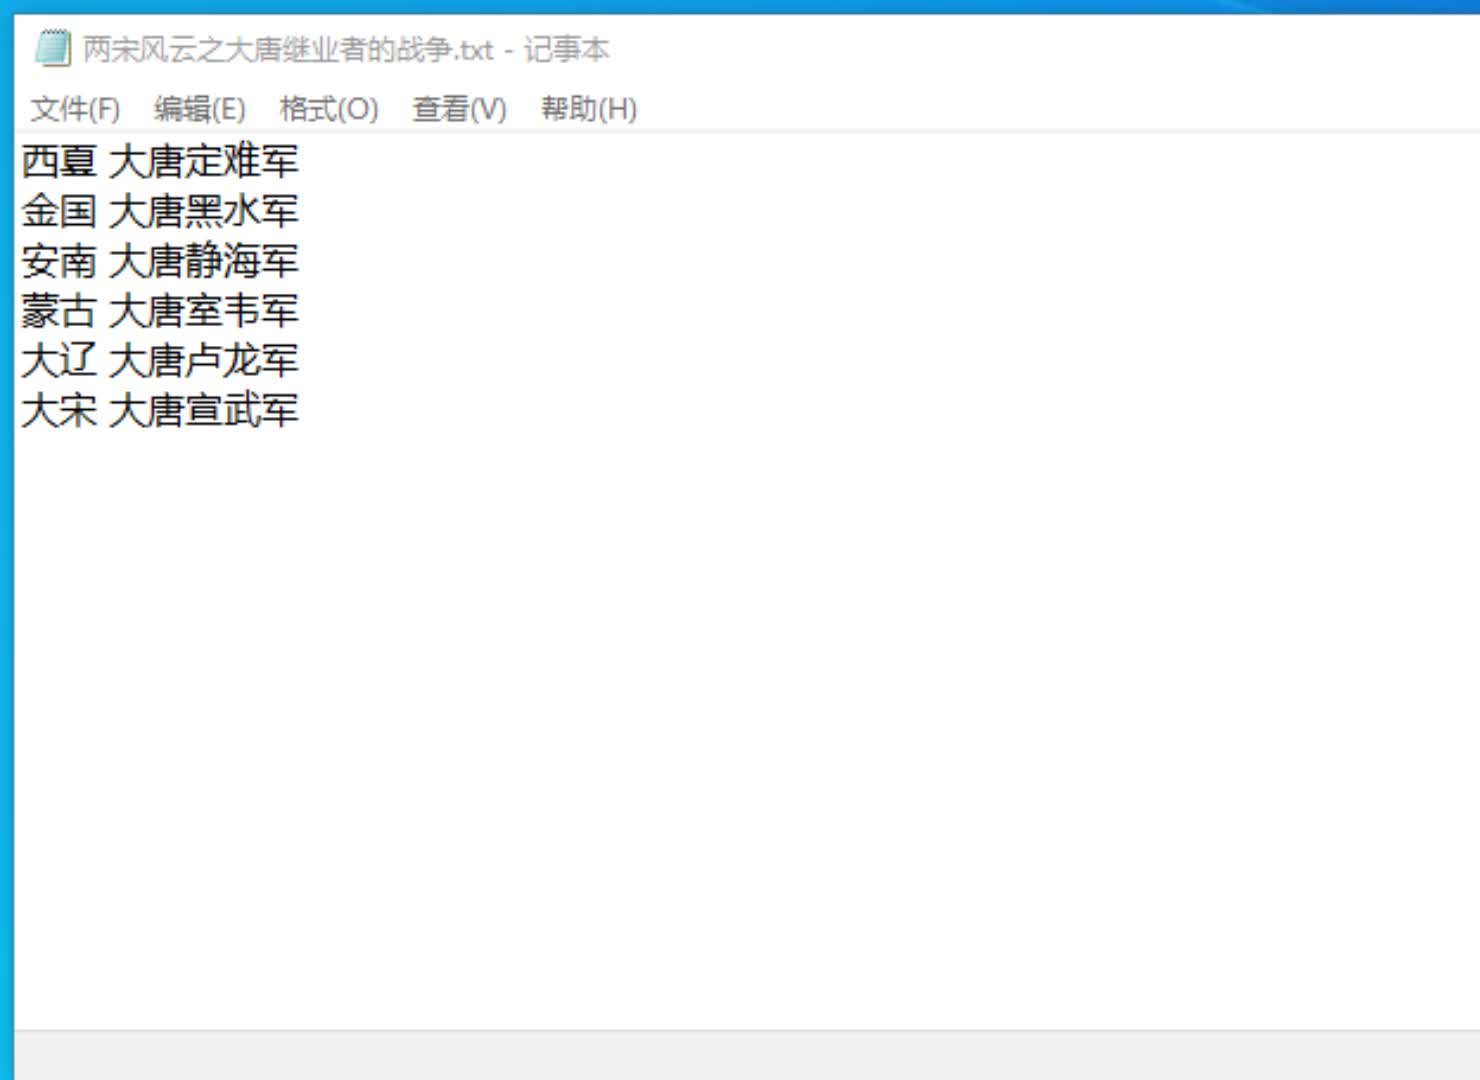Place cursor in line 大宋 大唐宣武军
1480x1080 pixels.
point(160,410)
